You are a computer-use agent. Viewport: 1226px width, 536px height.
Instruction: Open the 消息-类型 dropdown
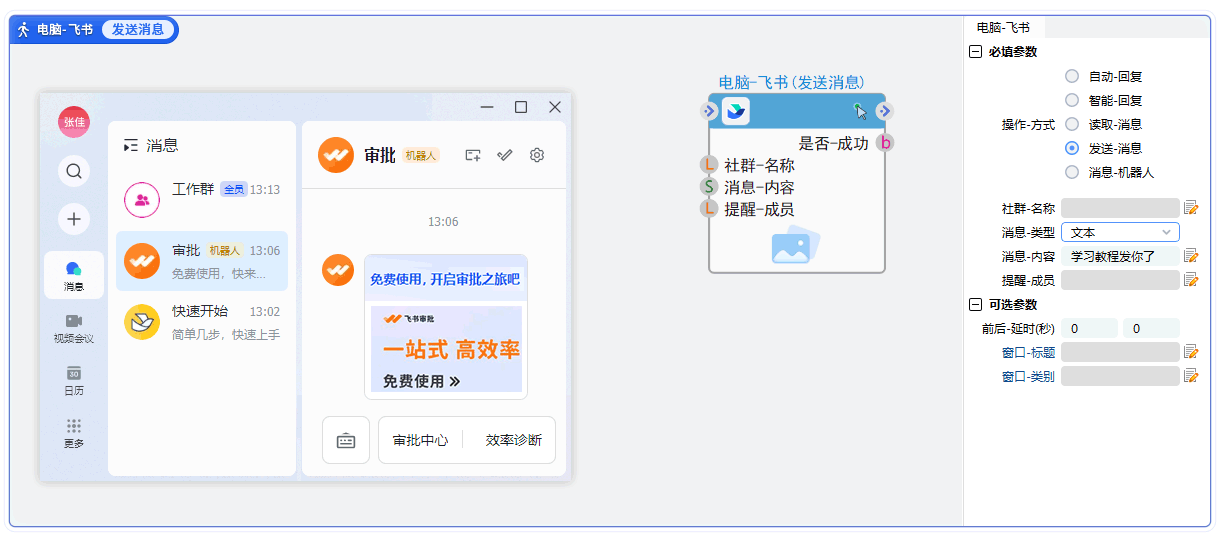click(x=1120, y=232)
